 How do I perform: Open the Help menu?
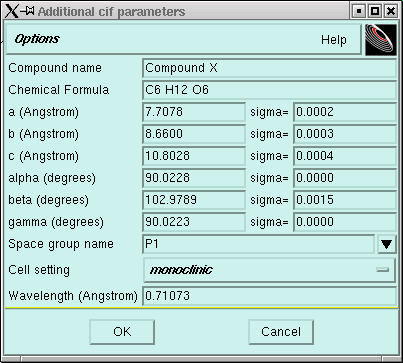(334, 40)
